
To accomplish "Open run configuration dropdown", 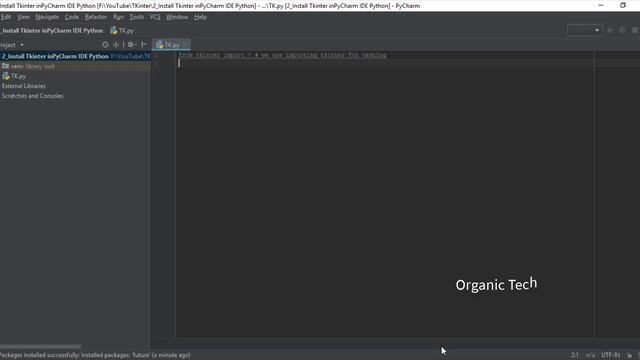I will pos(585,30).
